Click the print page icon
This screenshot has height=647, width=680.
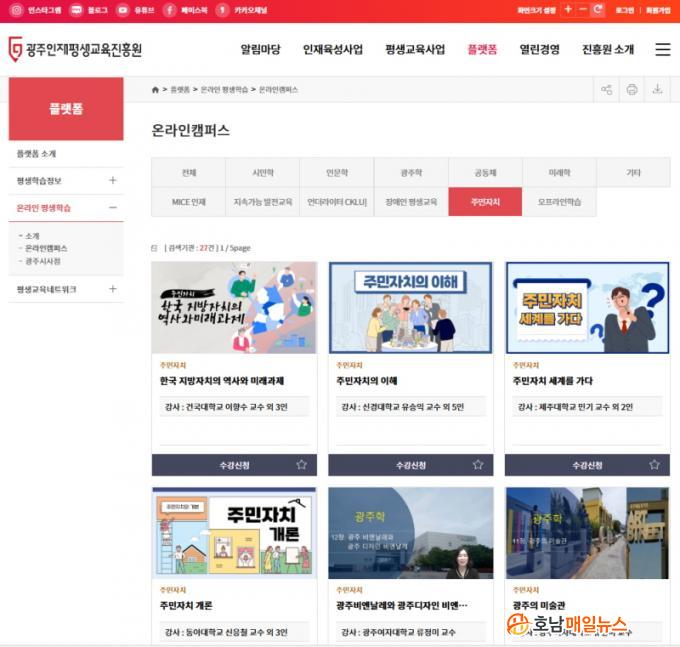point(632,90)
